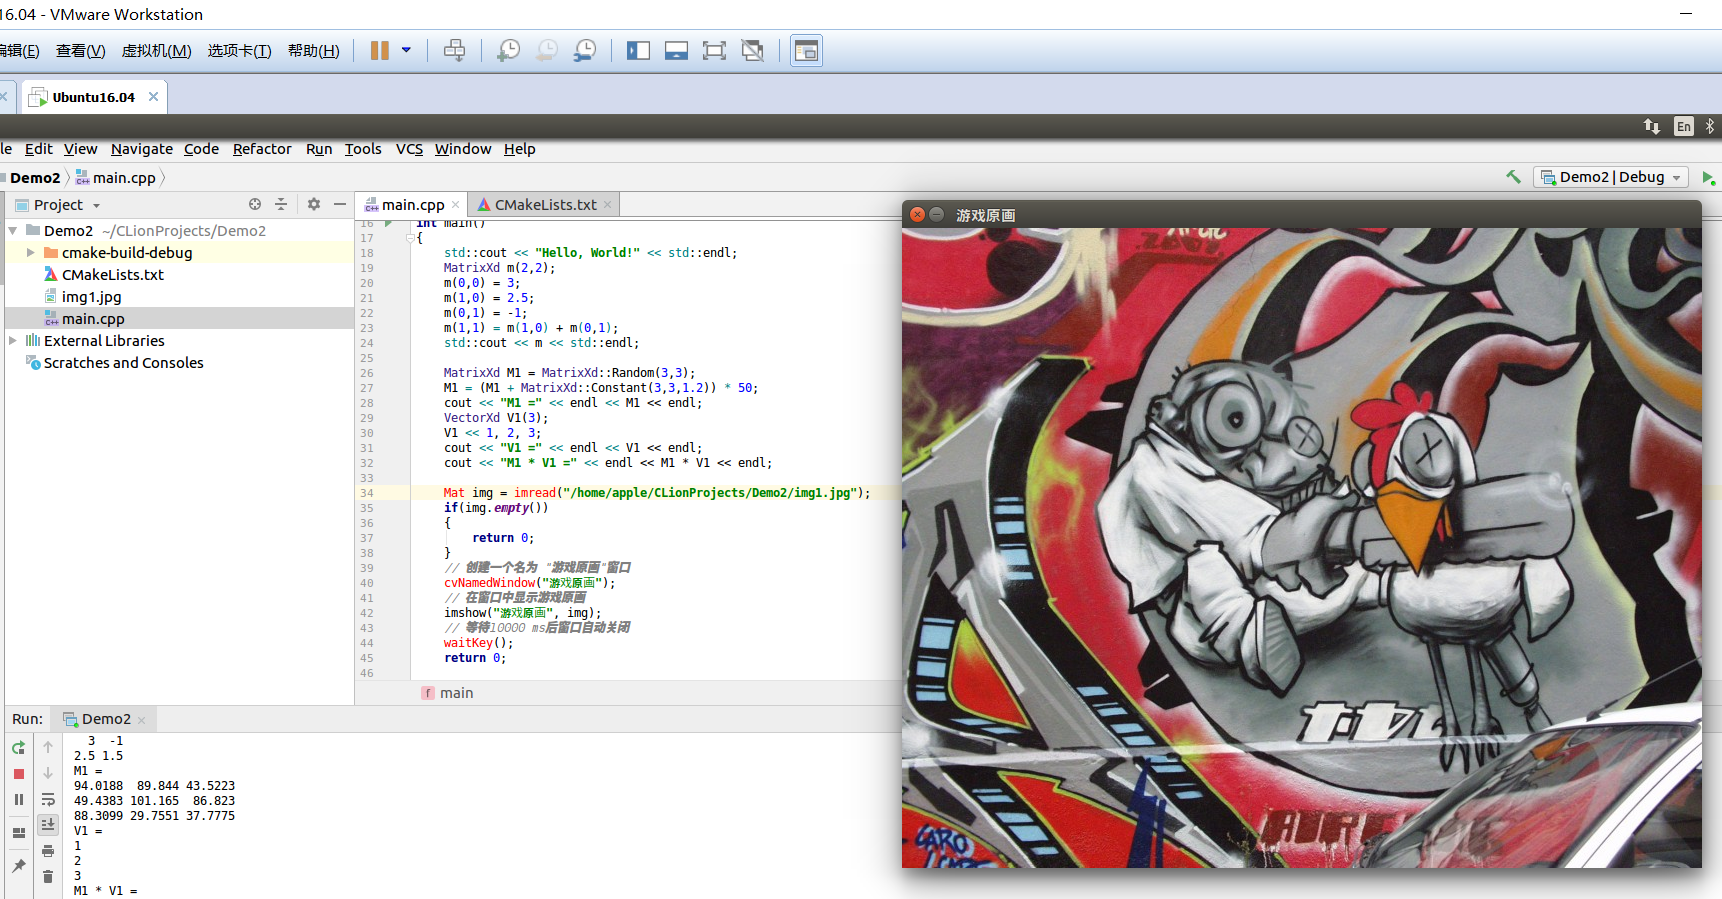Click the Demo2 breadcrumb in navigation bar
Image resolution: width=1722 pixels, height=899 pixels.
pyautogui.click(x=35, y=178)
